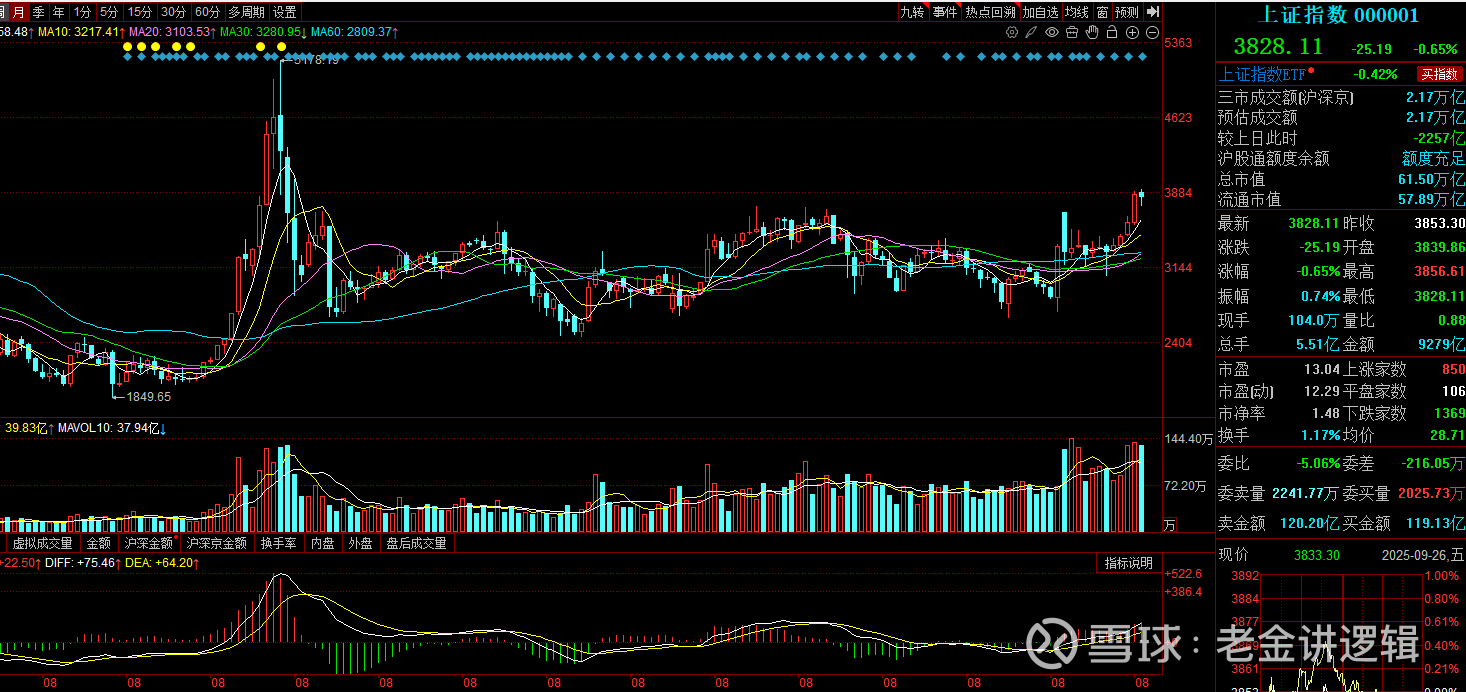Click the arrow-to-end collapse panel icon
The height and width of the screenshot is (692, 1466).
click(x=1152, y=12)
